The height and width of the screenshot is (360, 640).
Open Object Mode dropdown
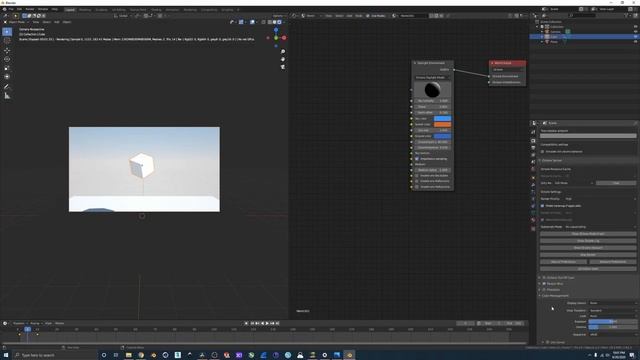pos(16,22)
